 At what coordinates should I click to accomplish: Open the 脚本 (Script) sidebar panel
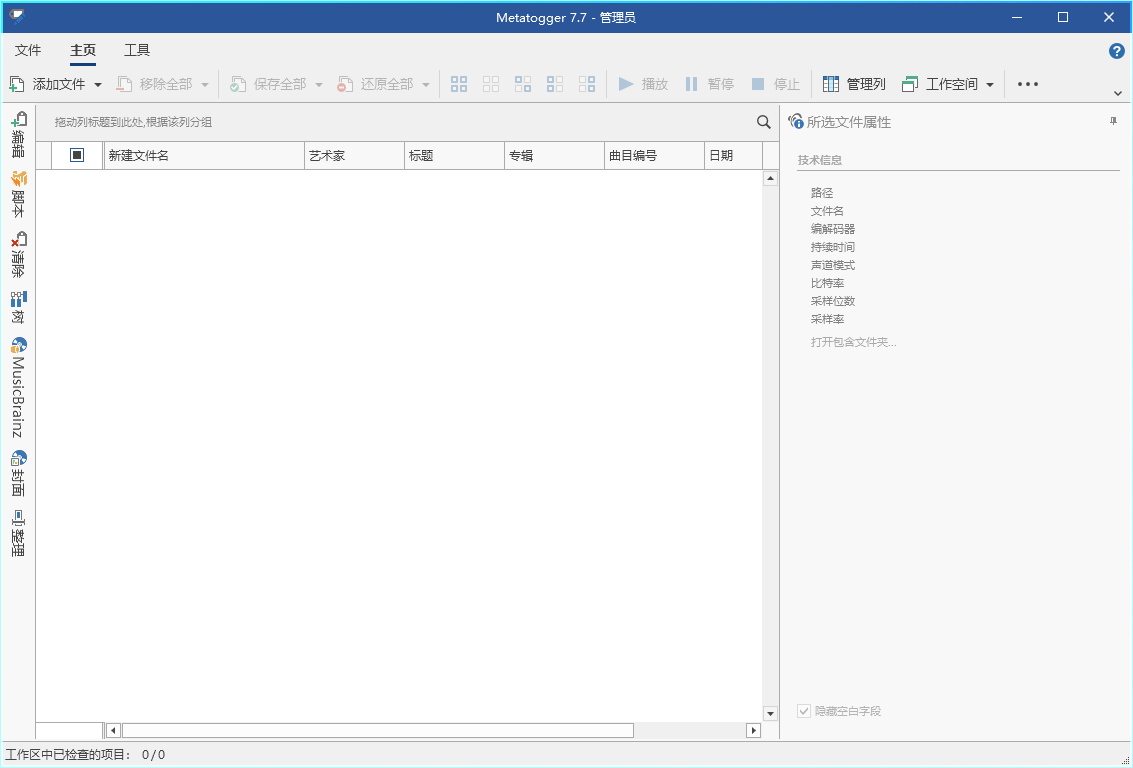coord(18,195)
